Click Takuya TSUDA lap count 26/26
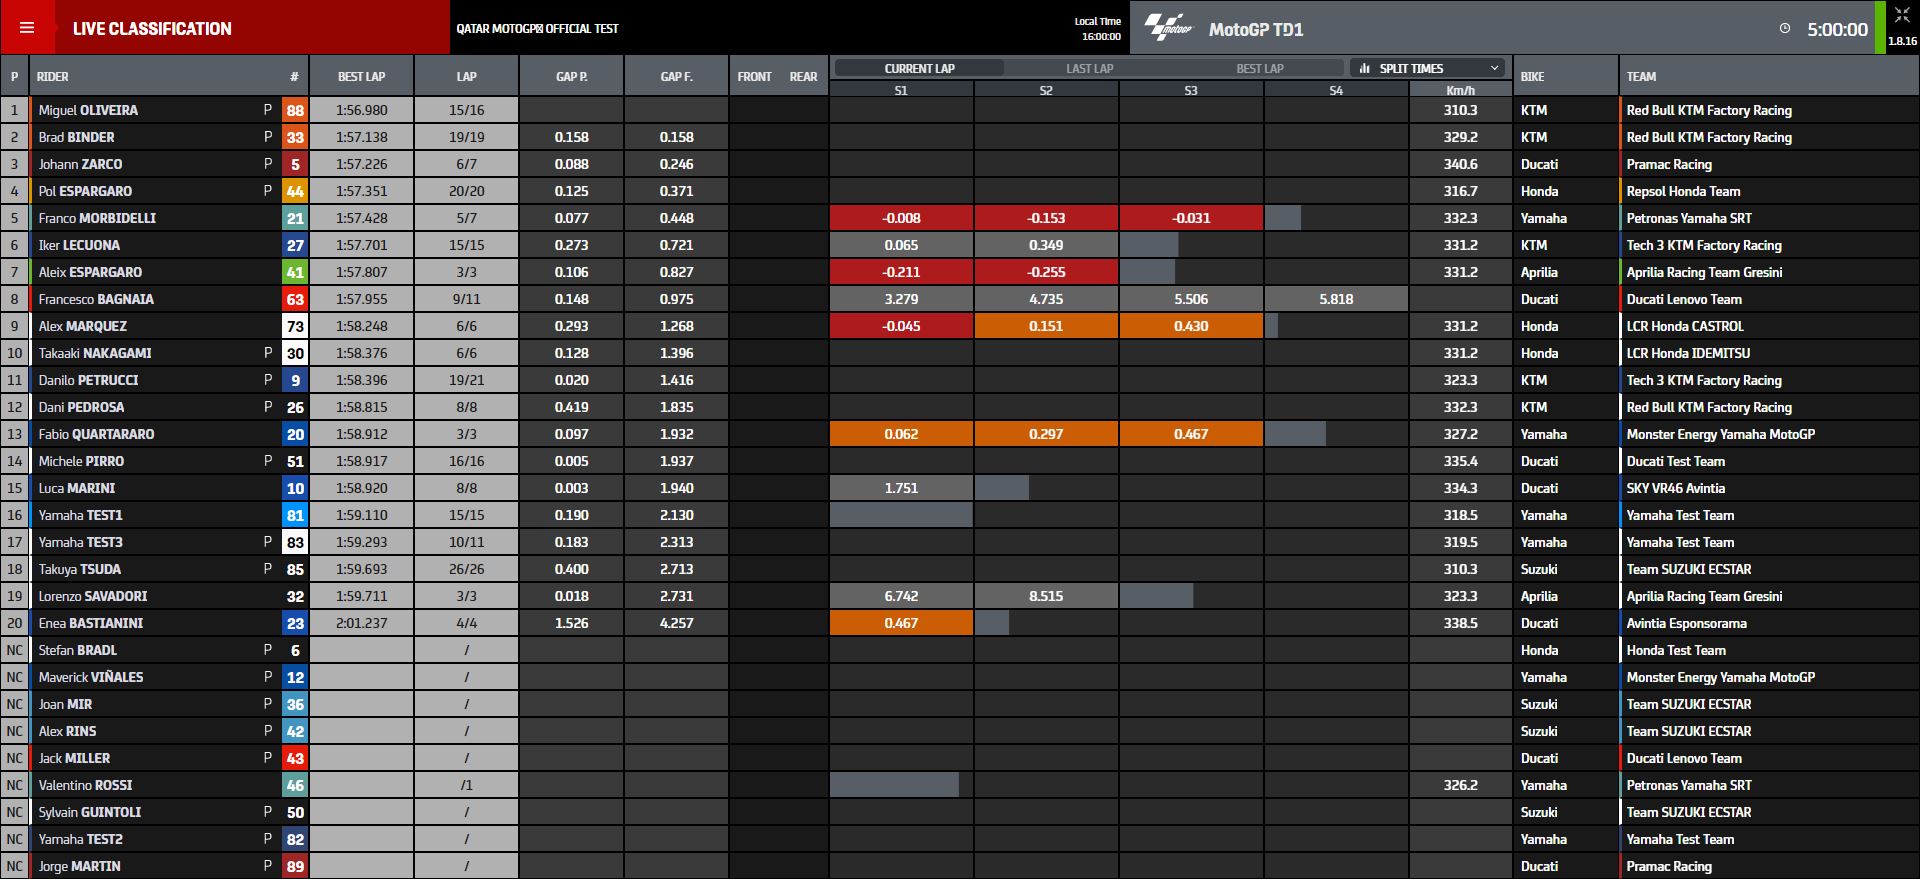 466,569
